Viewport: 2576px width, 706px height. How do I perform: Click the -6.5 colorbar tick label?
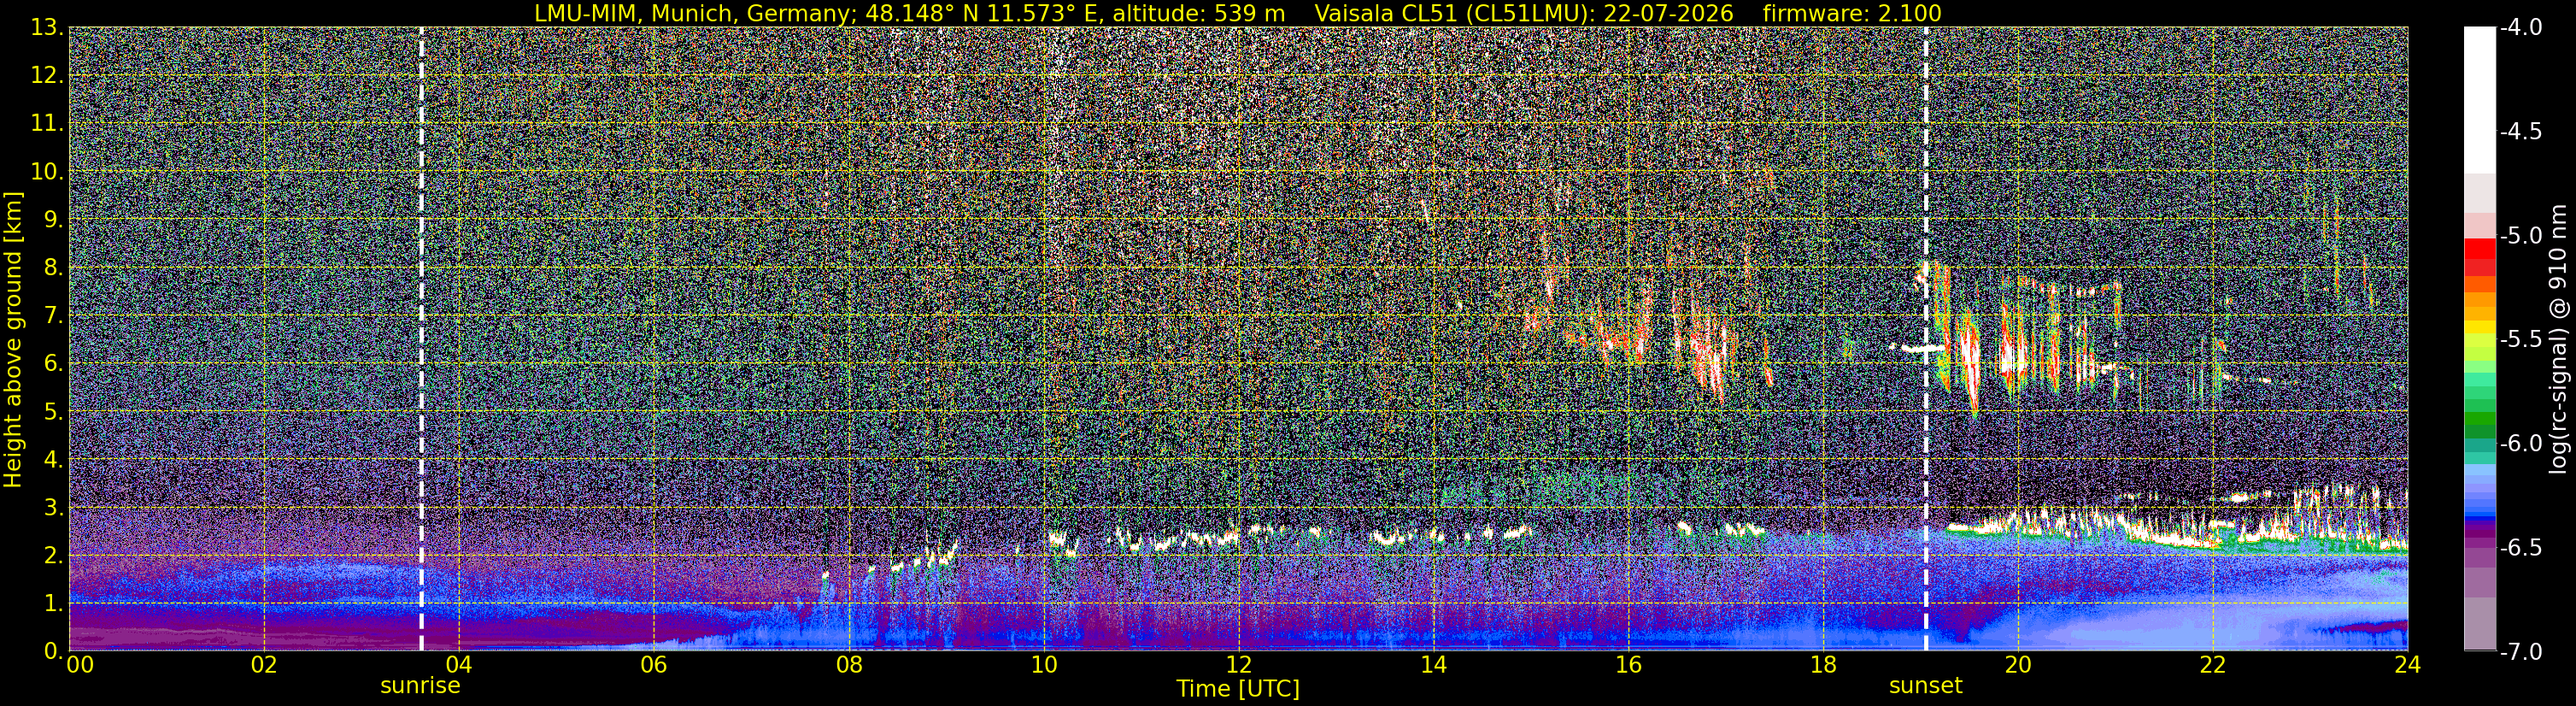pos(2520,547)
